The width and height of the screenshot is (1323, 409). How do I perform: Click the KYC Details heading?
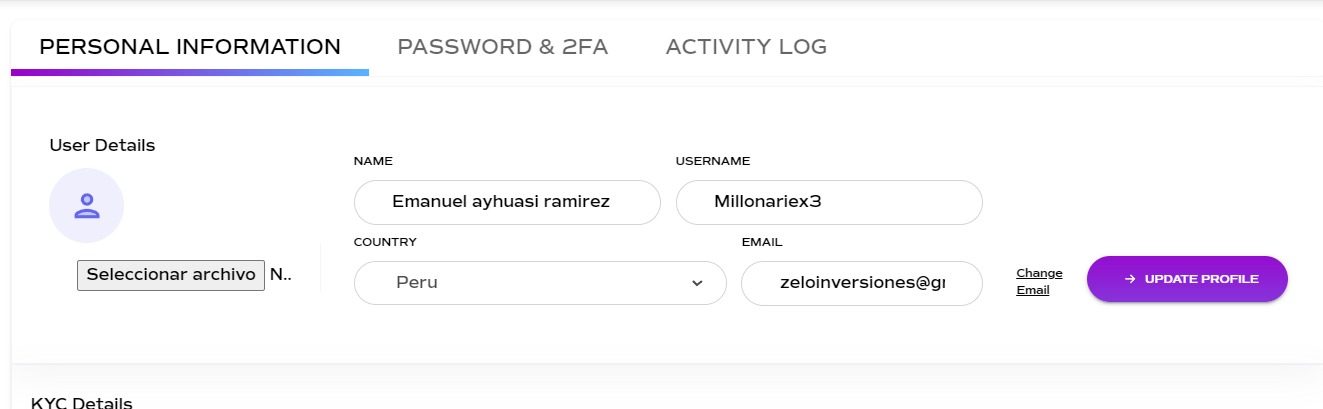tap(81, 402)
